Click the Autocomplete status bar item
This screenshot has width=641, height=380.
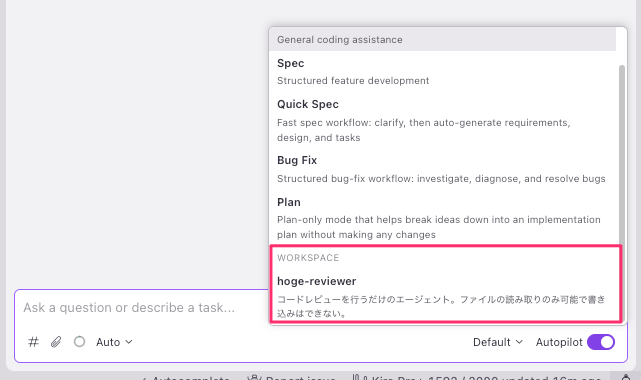[x=186, y=378]
